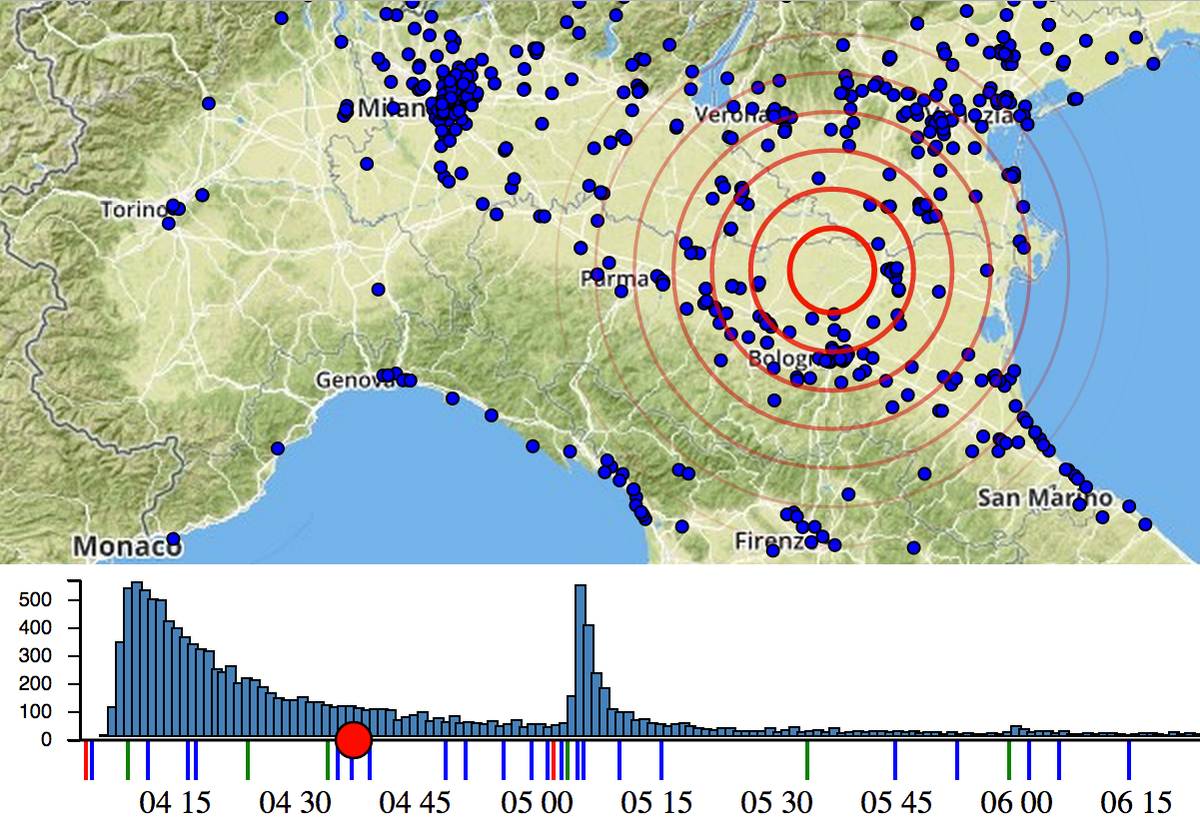This screenshot has width=1200, height=826.
Task: Select the 04 45 time axis label
Action: pos(416,803)
